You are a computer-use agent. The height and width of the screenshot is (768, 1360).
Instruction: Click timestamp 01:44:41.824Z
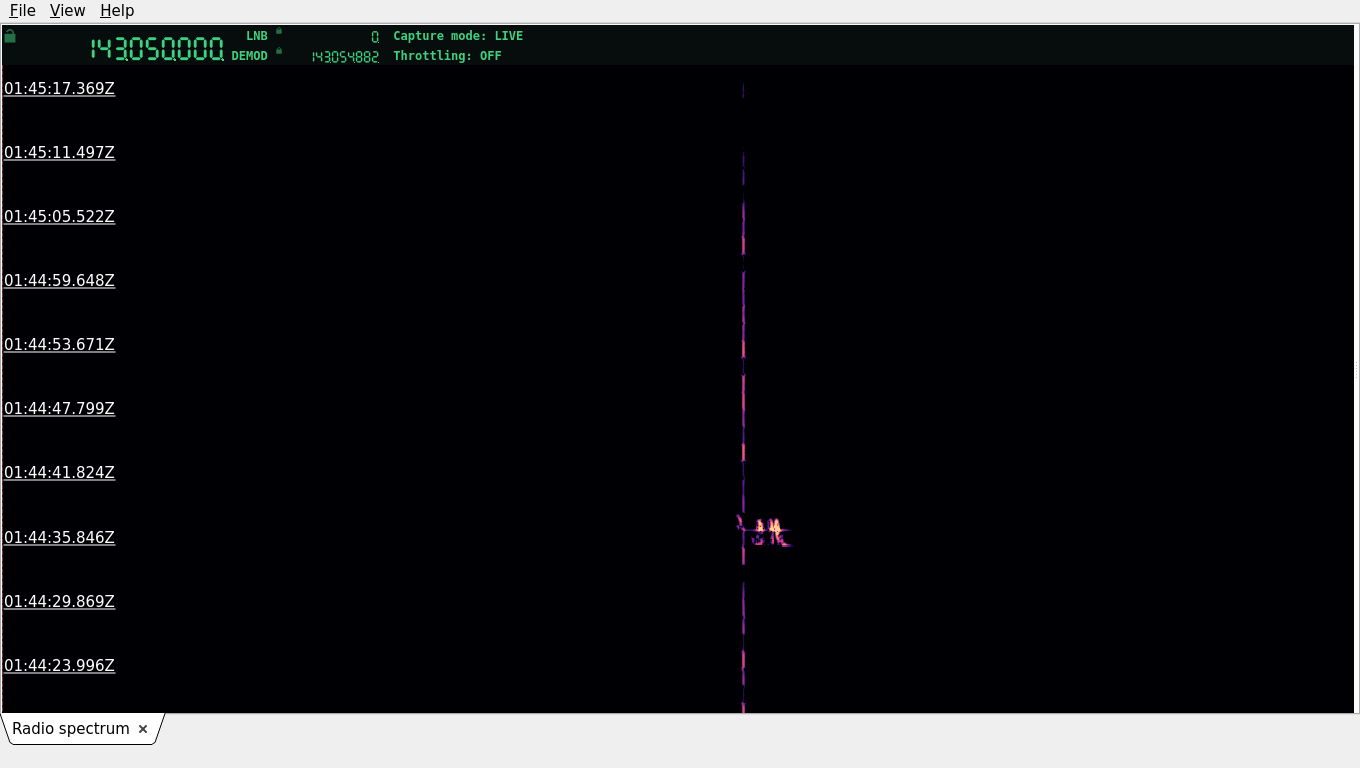pos(59,473)
